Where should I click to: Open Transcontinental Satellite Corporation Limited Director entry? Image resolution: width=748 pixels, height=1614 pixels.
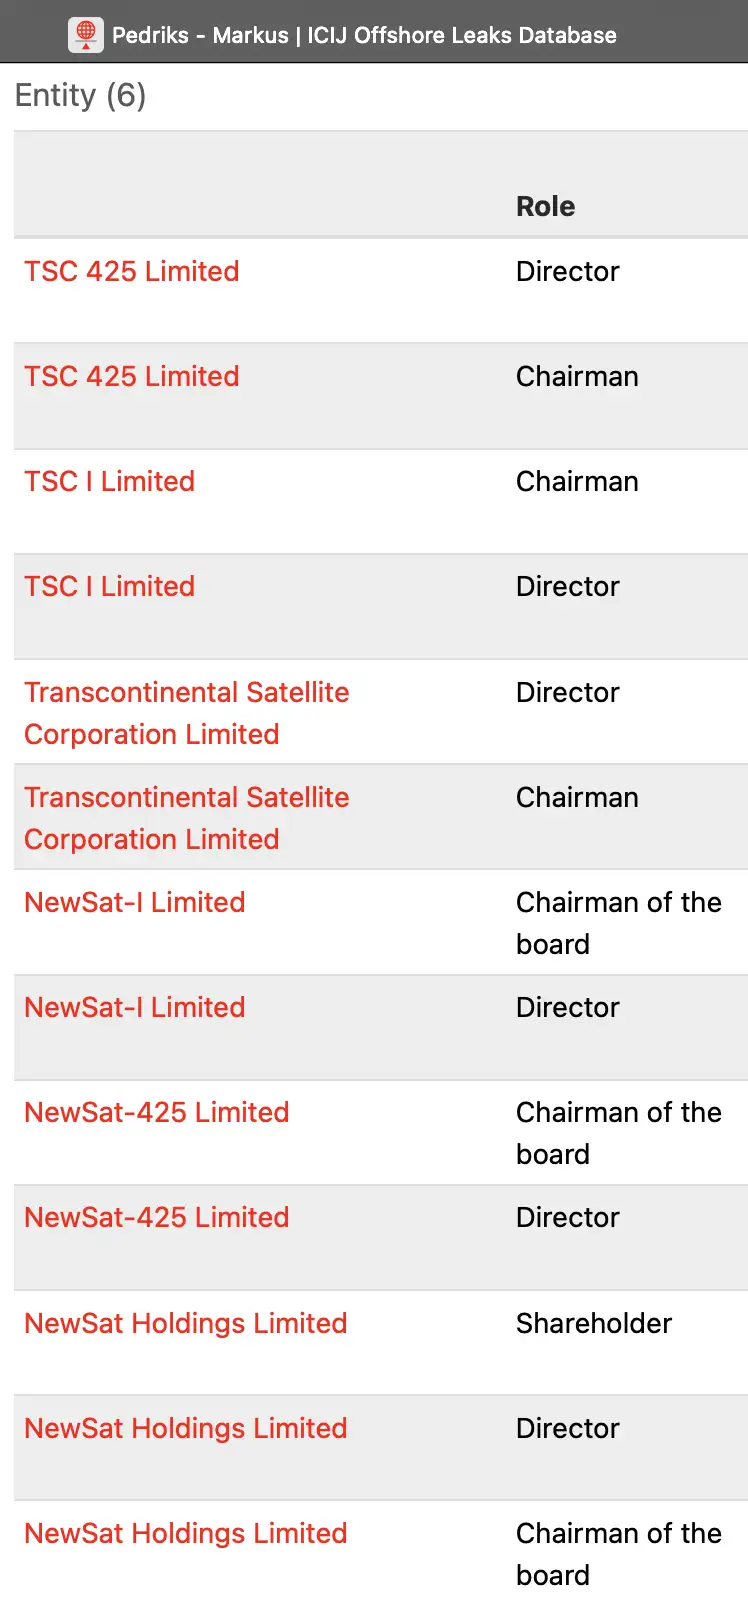tap(186, 713)
